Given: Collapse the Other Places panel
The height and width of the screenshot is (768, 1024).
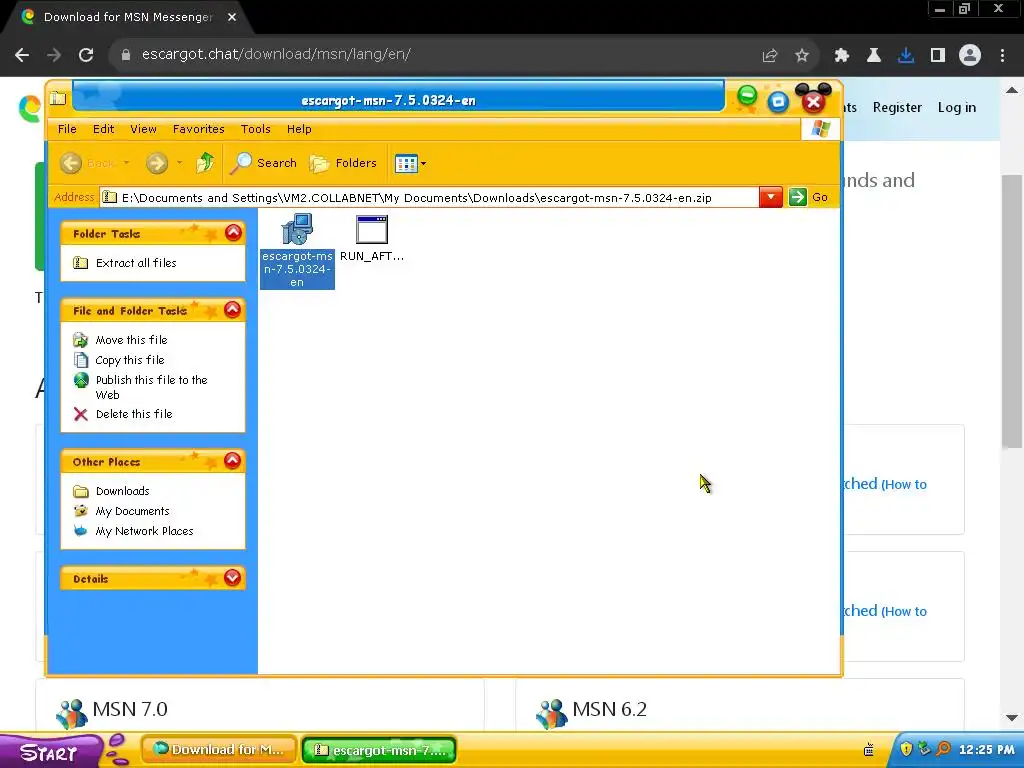Looking at the screenshot, I should pos(232,460).
